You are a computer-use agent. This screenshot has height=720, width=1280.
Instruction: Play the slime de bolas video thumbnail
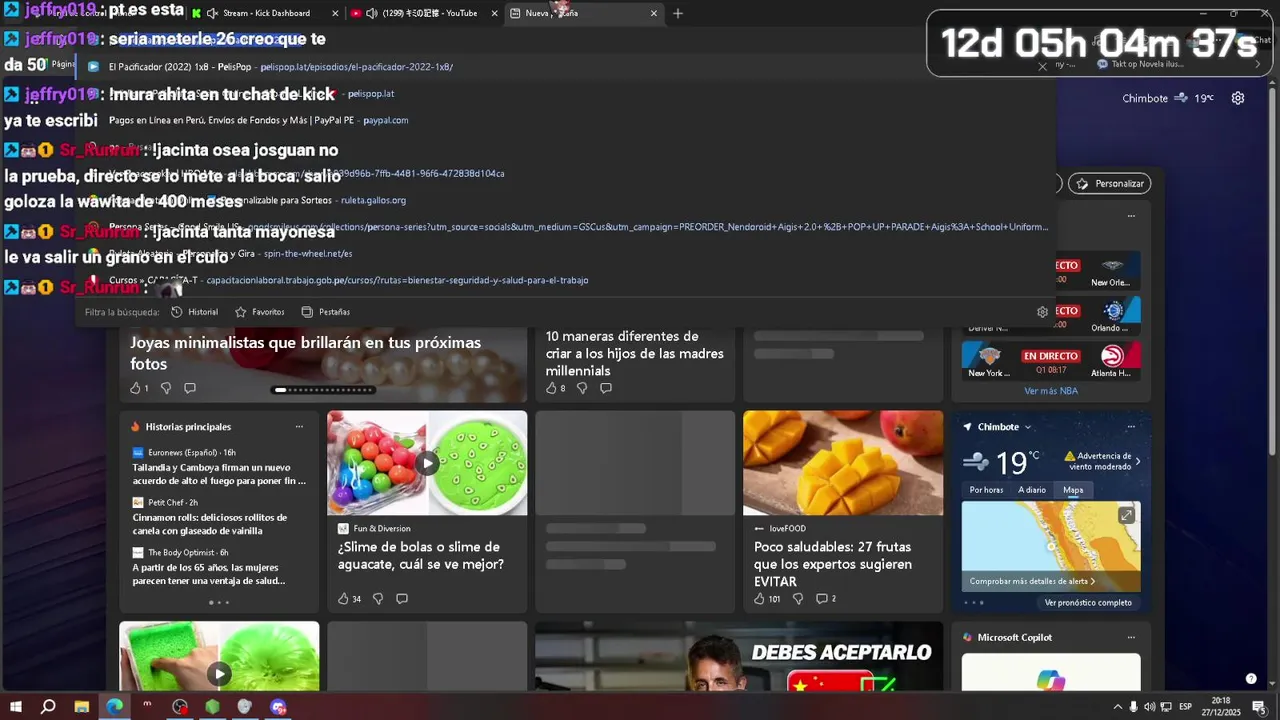tap(427, 463)
